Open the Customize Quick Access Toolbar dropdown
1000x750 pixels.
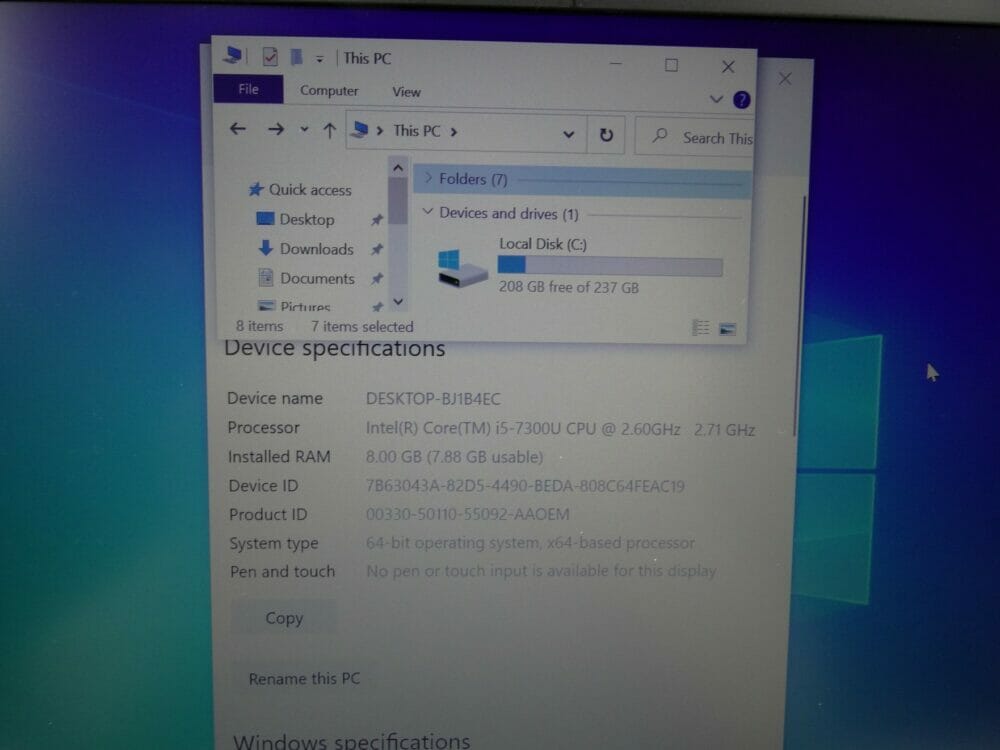coord(320,59)
